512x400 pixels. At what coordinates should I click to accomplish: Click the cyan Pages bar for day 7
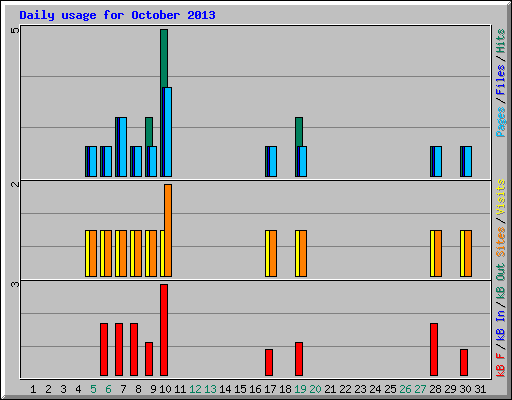point(123,147)
